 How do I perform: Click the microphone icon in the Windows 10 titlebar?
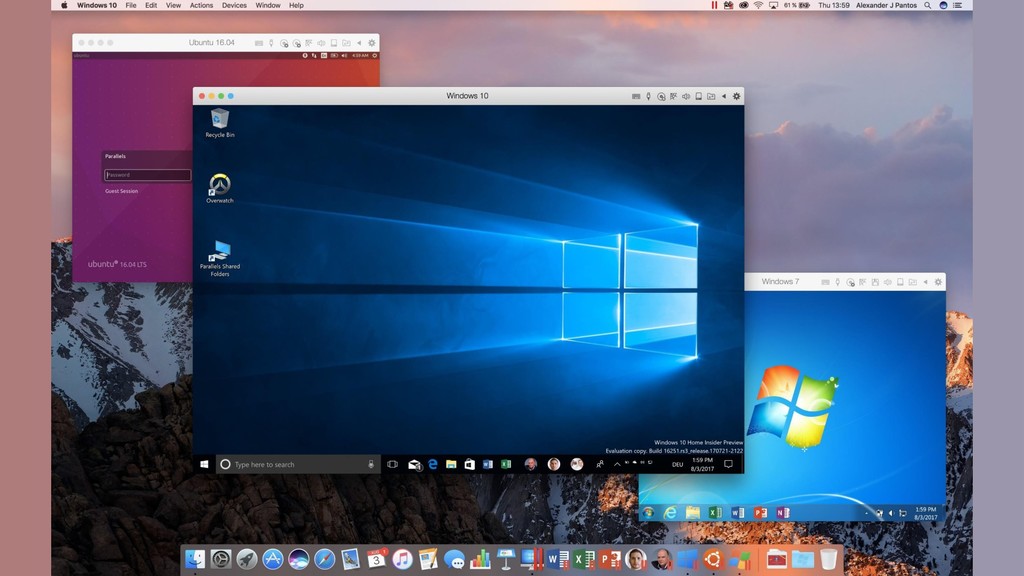point(648,96)
